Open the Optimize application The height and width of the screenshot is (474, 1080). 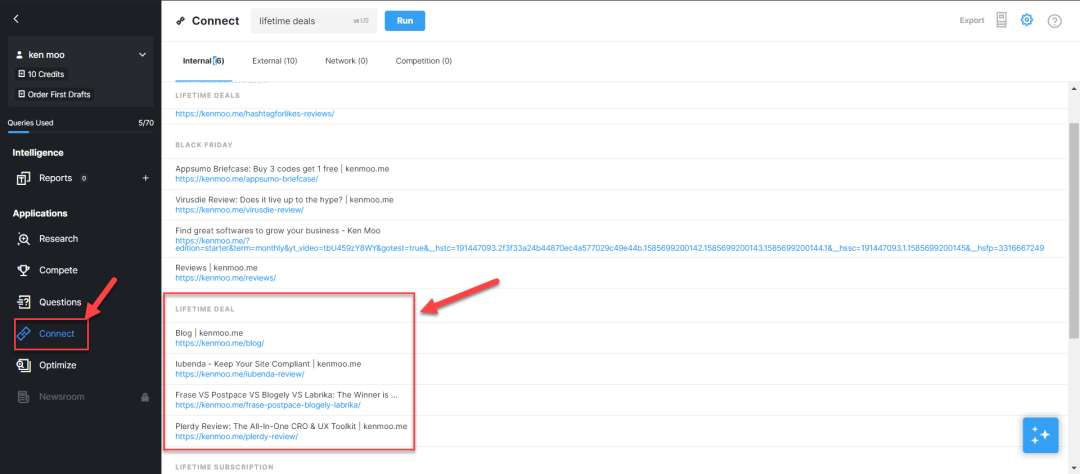[x=58, y=365]
